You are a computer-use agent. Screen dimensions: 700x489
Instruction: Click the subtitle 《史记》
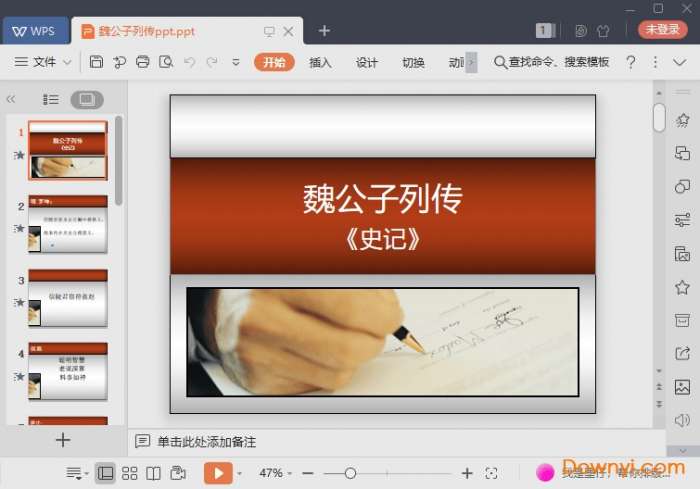tap(383, 239)
